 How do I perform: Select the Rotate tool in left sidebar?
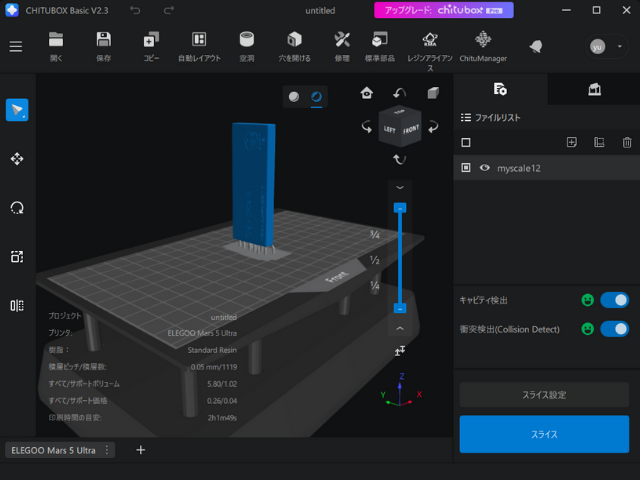click(17, 208)
